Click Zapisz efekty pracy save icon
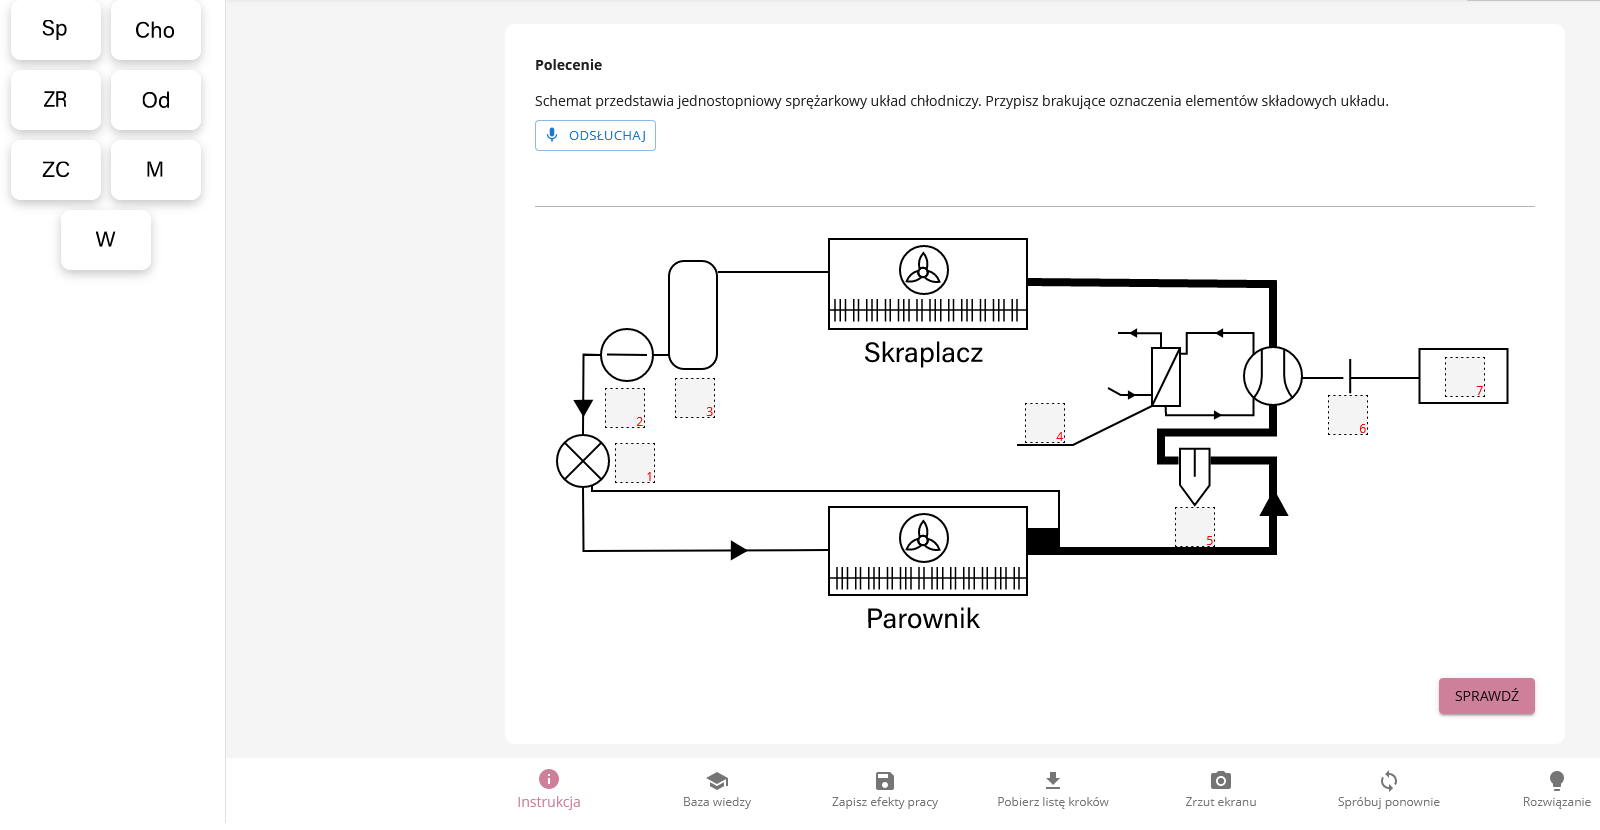The image size is (1600, 830). click(x=884, y=780)
